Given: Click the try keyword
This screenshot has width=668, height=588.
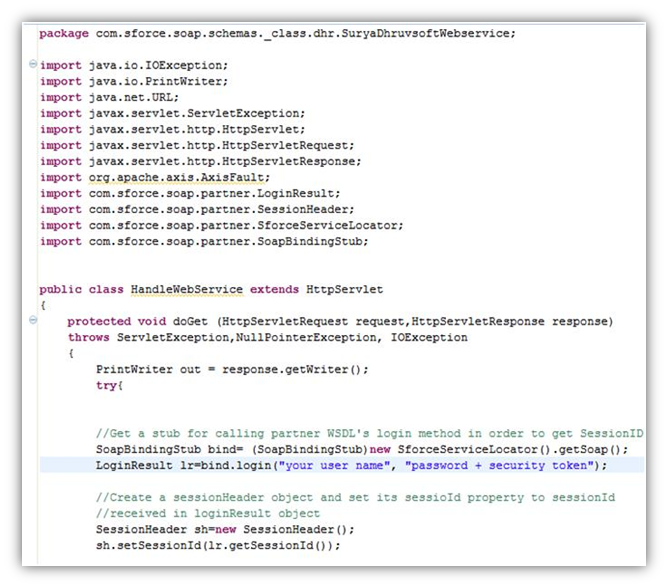Looking at the screenshot, I should [107, 385].
